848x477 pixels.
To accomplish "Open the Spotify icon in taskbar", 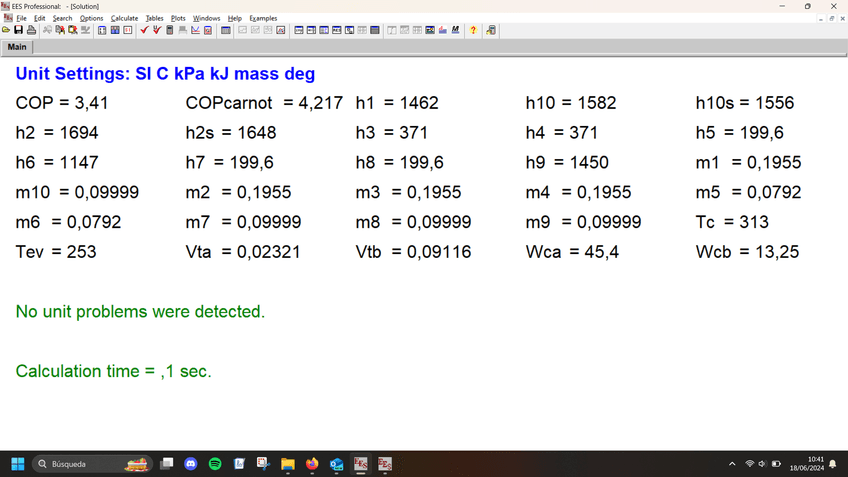I will point(215,464).
